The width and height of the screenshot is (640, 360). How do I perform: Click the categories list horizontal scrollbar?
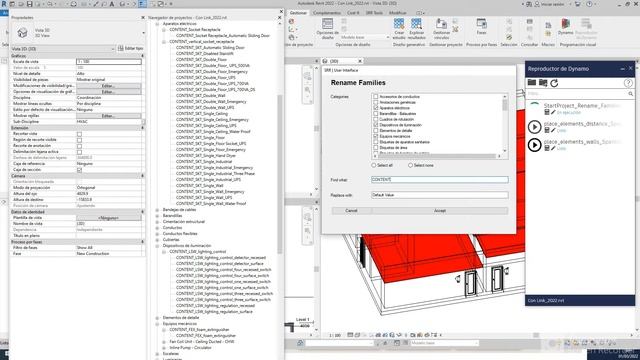(436, 156)
